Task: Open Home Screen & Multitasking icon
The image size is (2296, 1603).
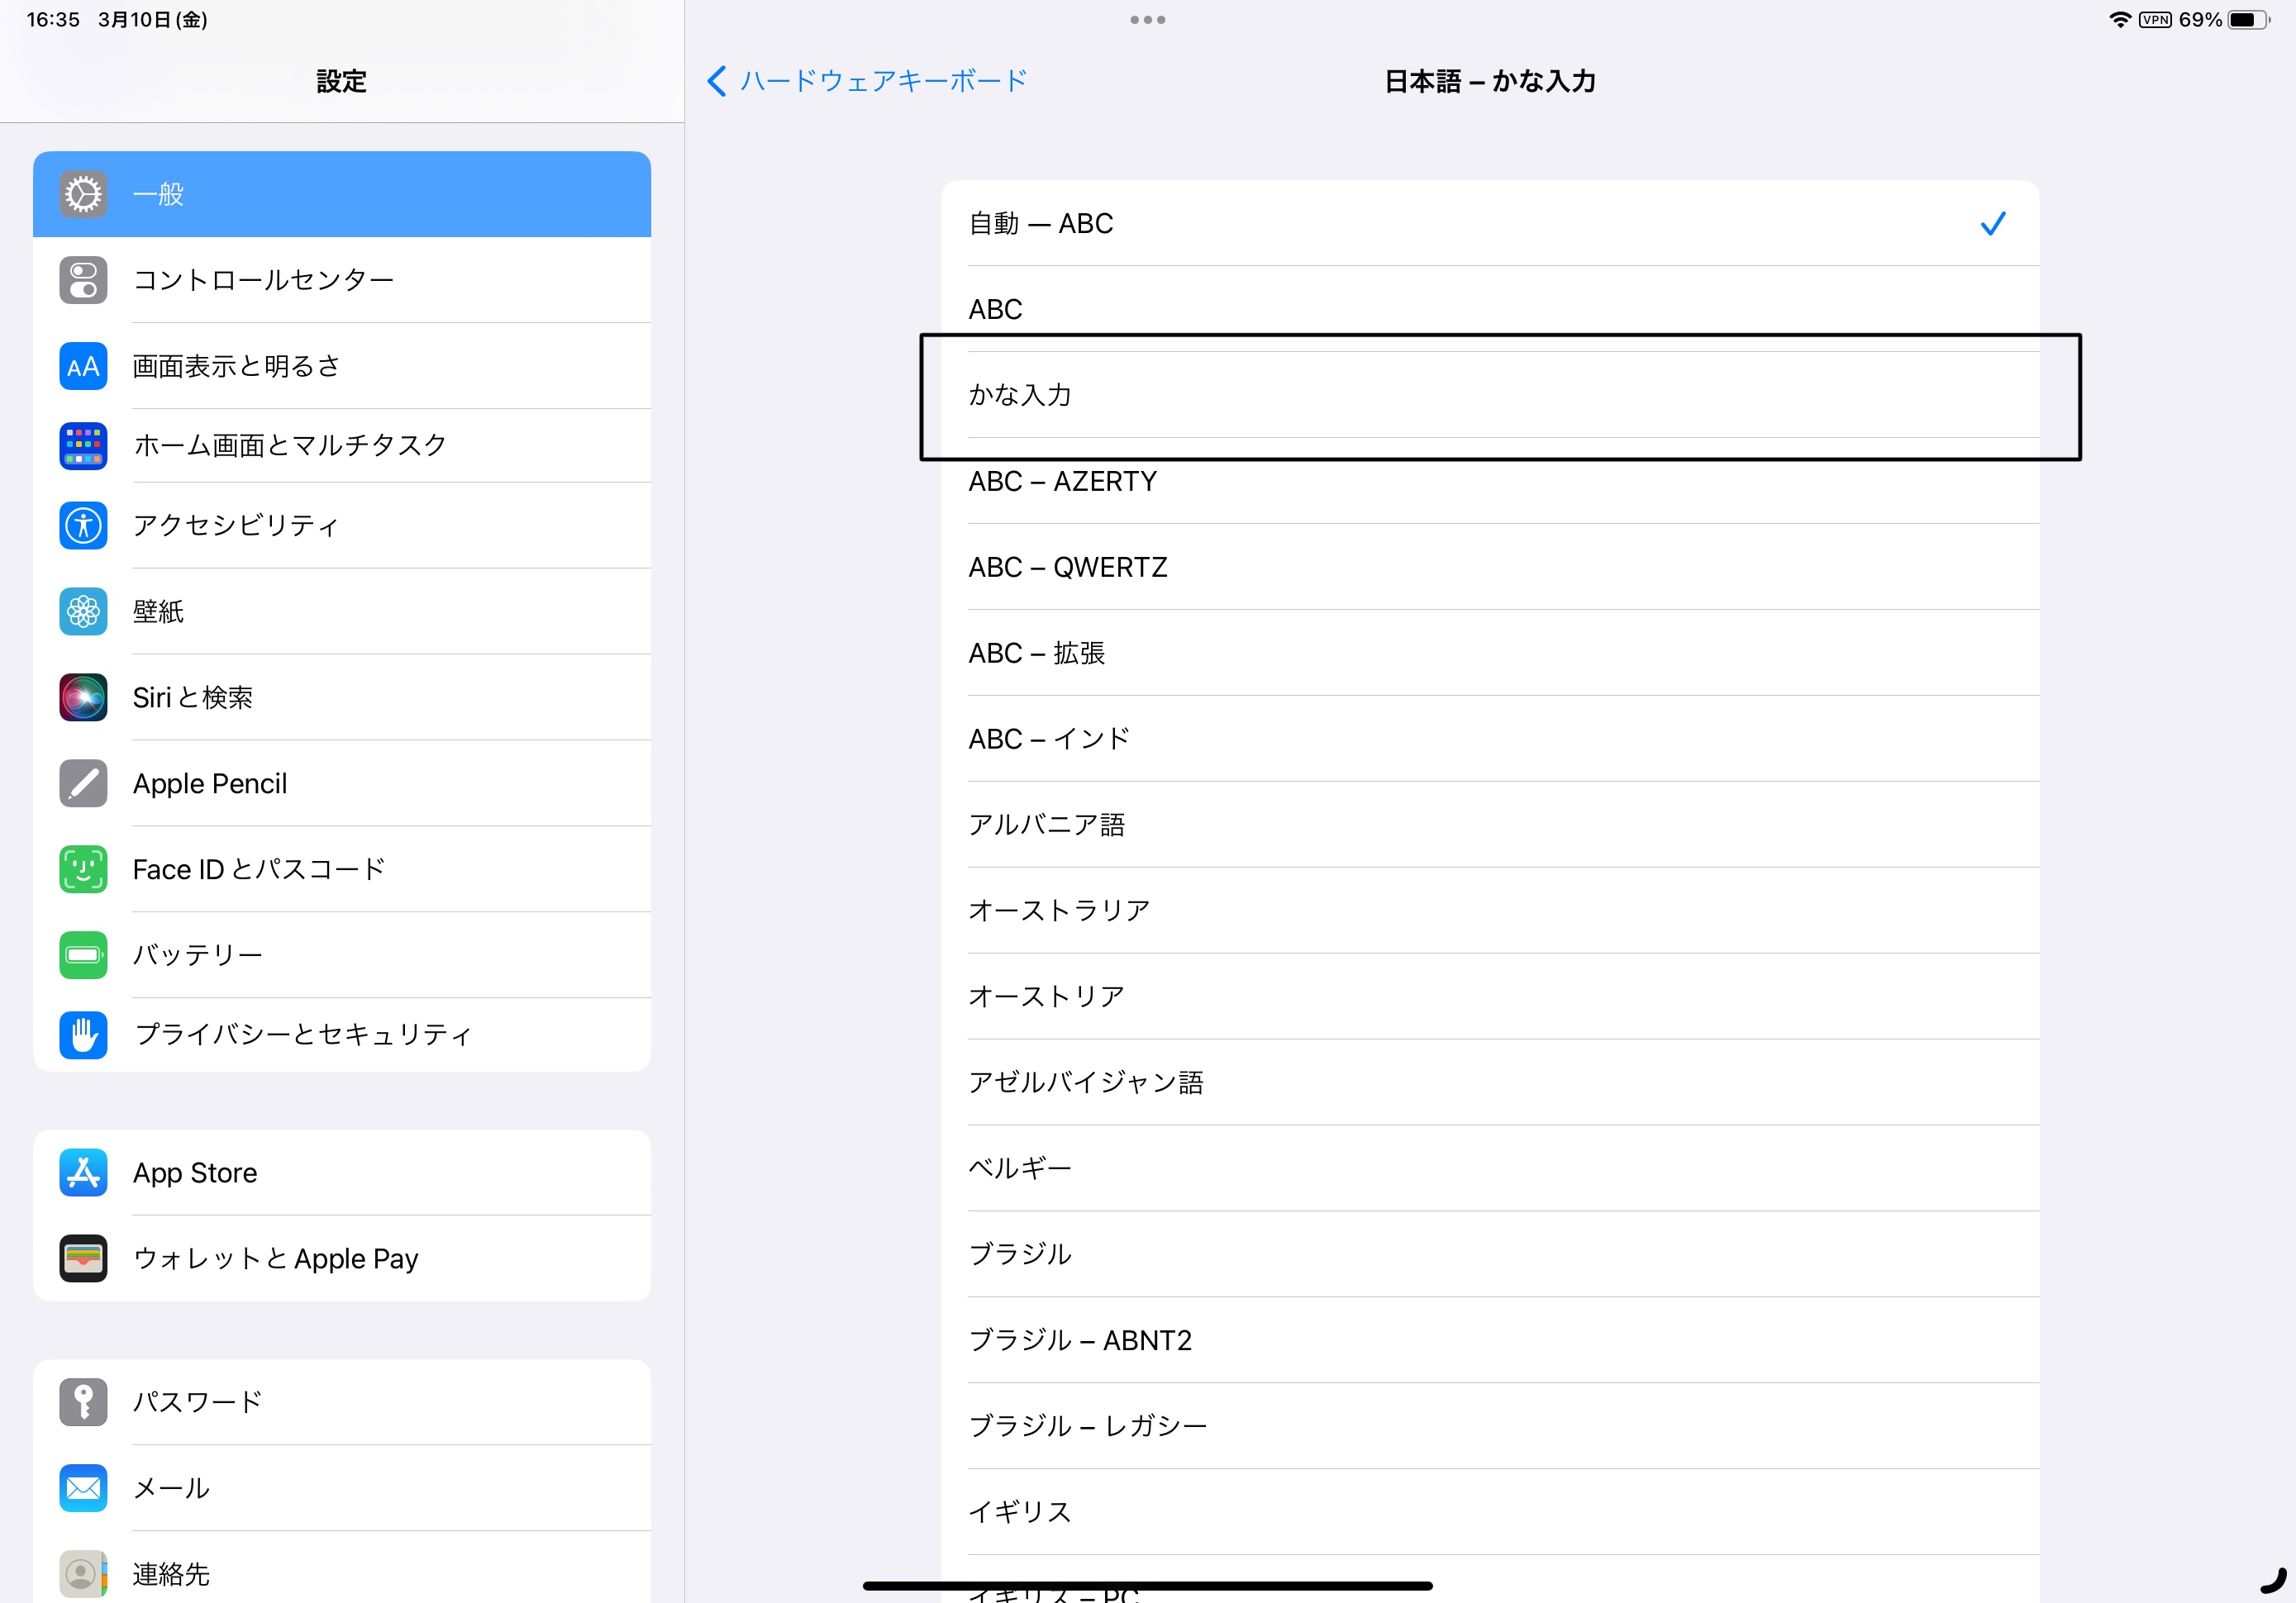Action: 83,445
